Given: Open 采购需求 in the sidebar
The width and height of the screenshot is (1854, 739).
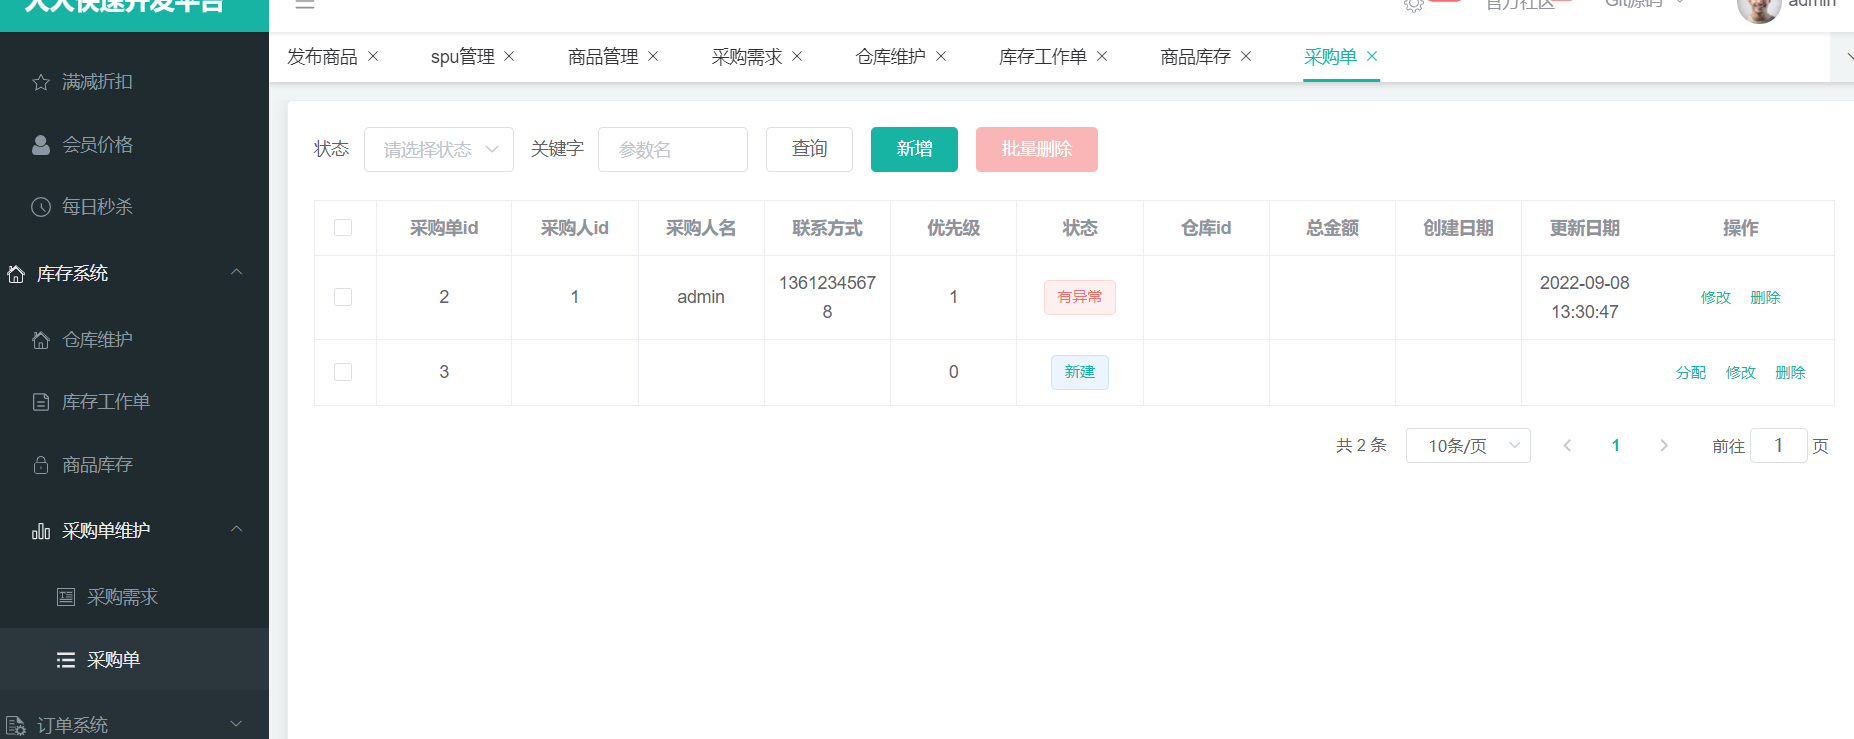Looking at the screenshot, I should pyautogui.click(x=122, y=597).
